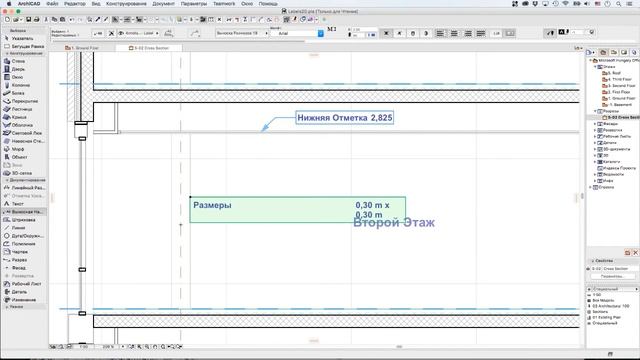Click the Нижняя Отметка 2,825 label
Image resolution: width=640 pixels, height=360 pixels.
tap(344, 118)
